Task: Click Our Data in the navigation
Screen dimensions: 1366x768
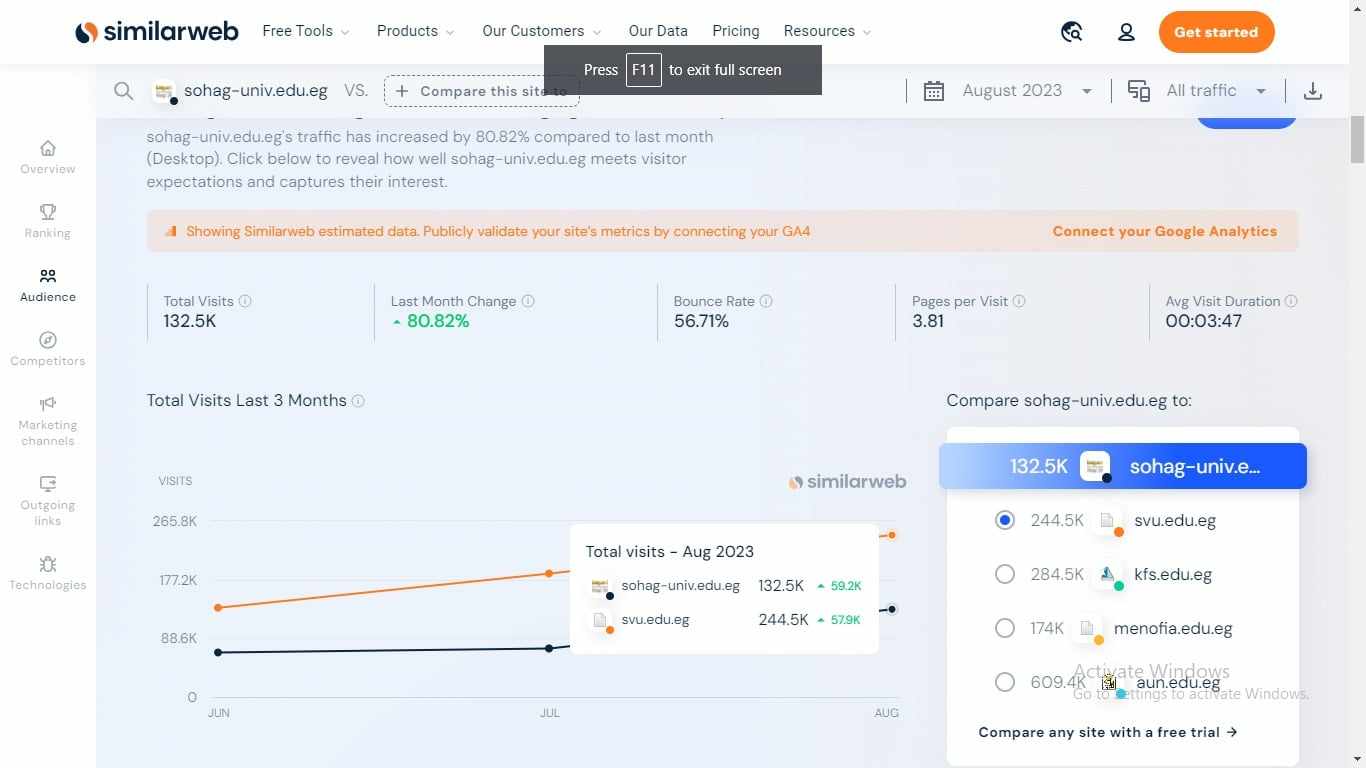Action: [657, 31]
